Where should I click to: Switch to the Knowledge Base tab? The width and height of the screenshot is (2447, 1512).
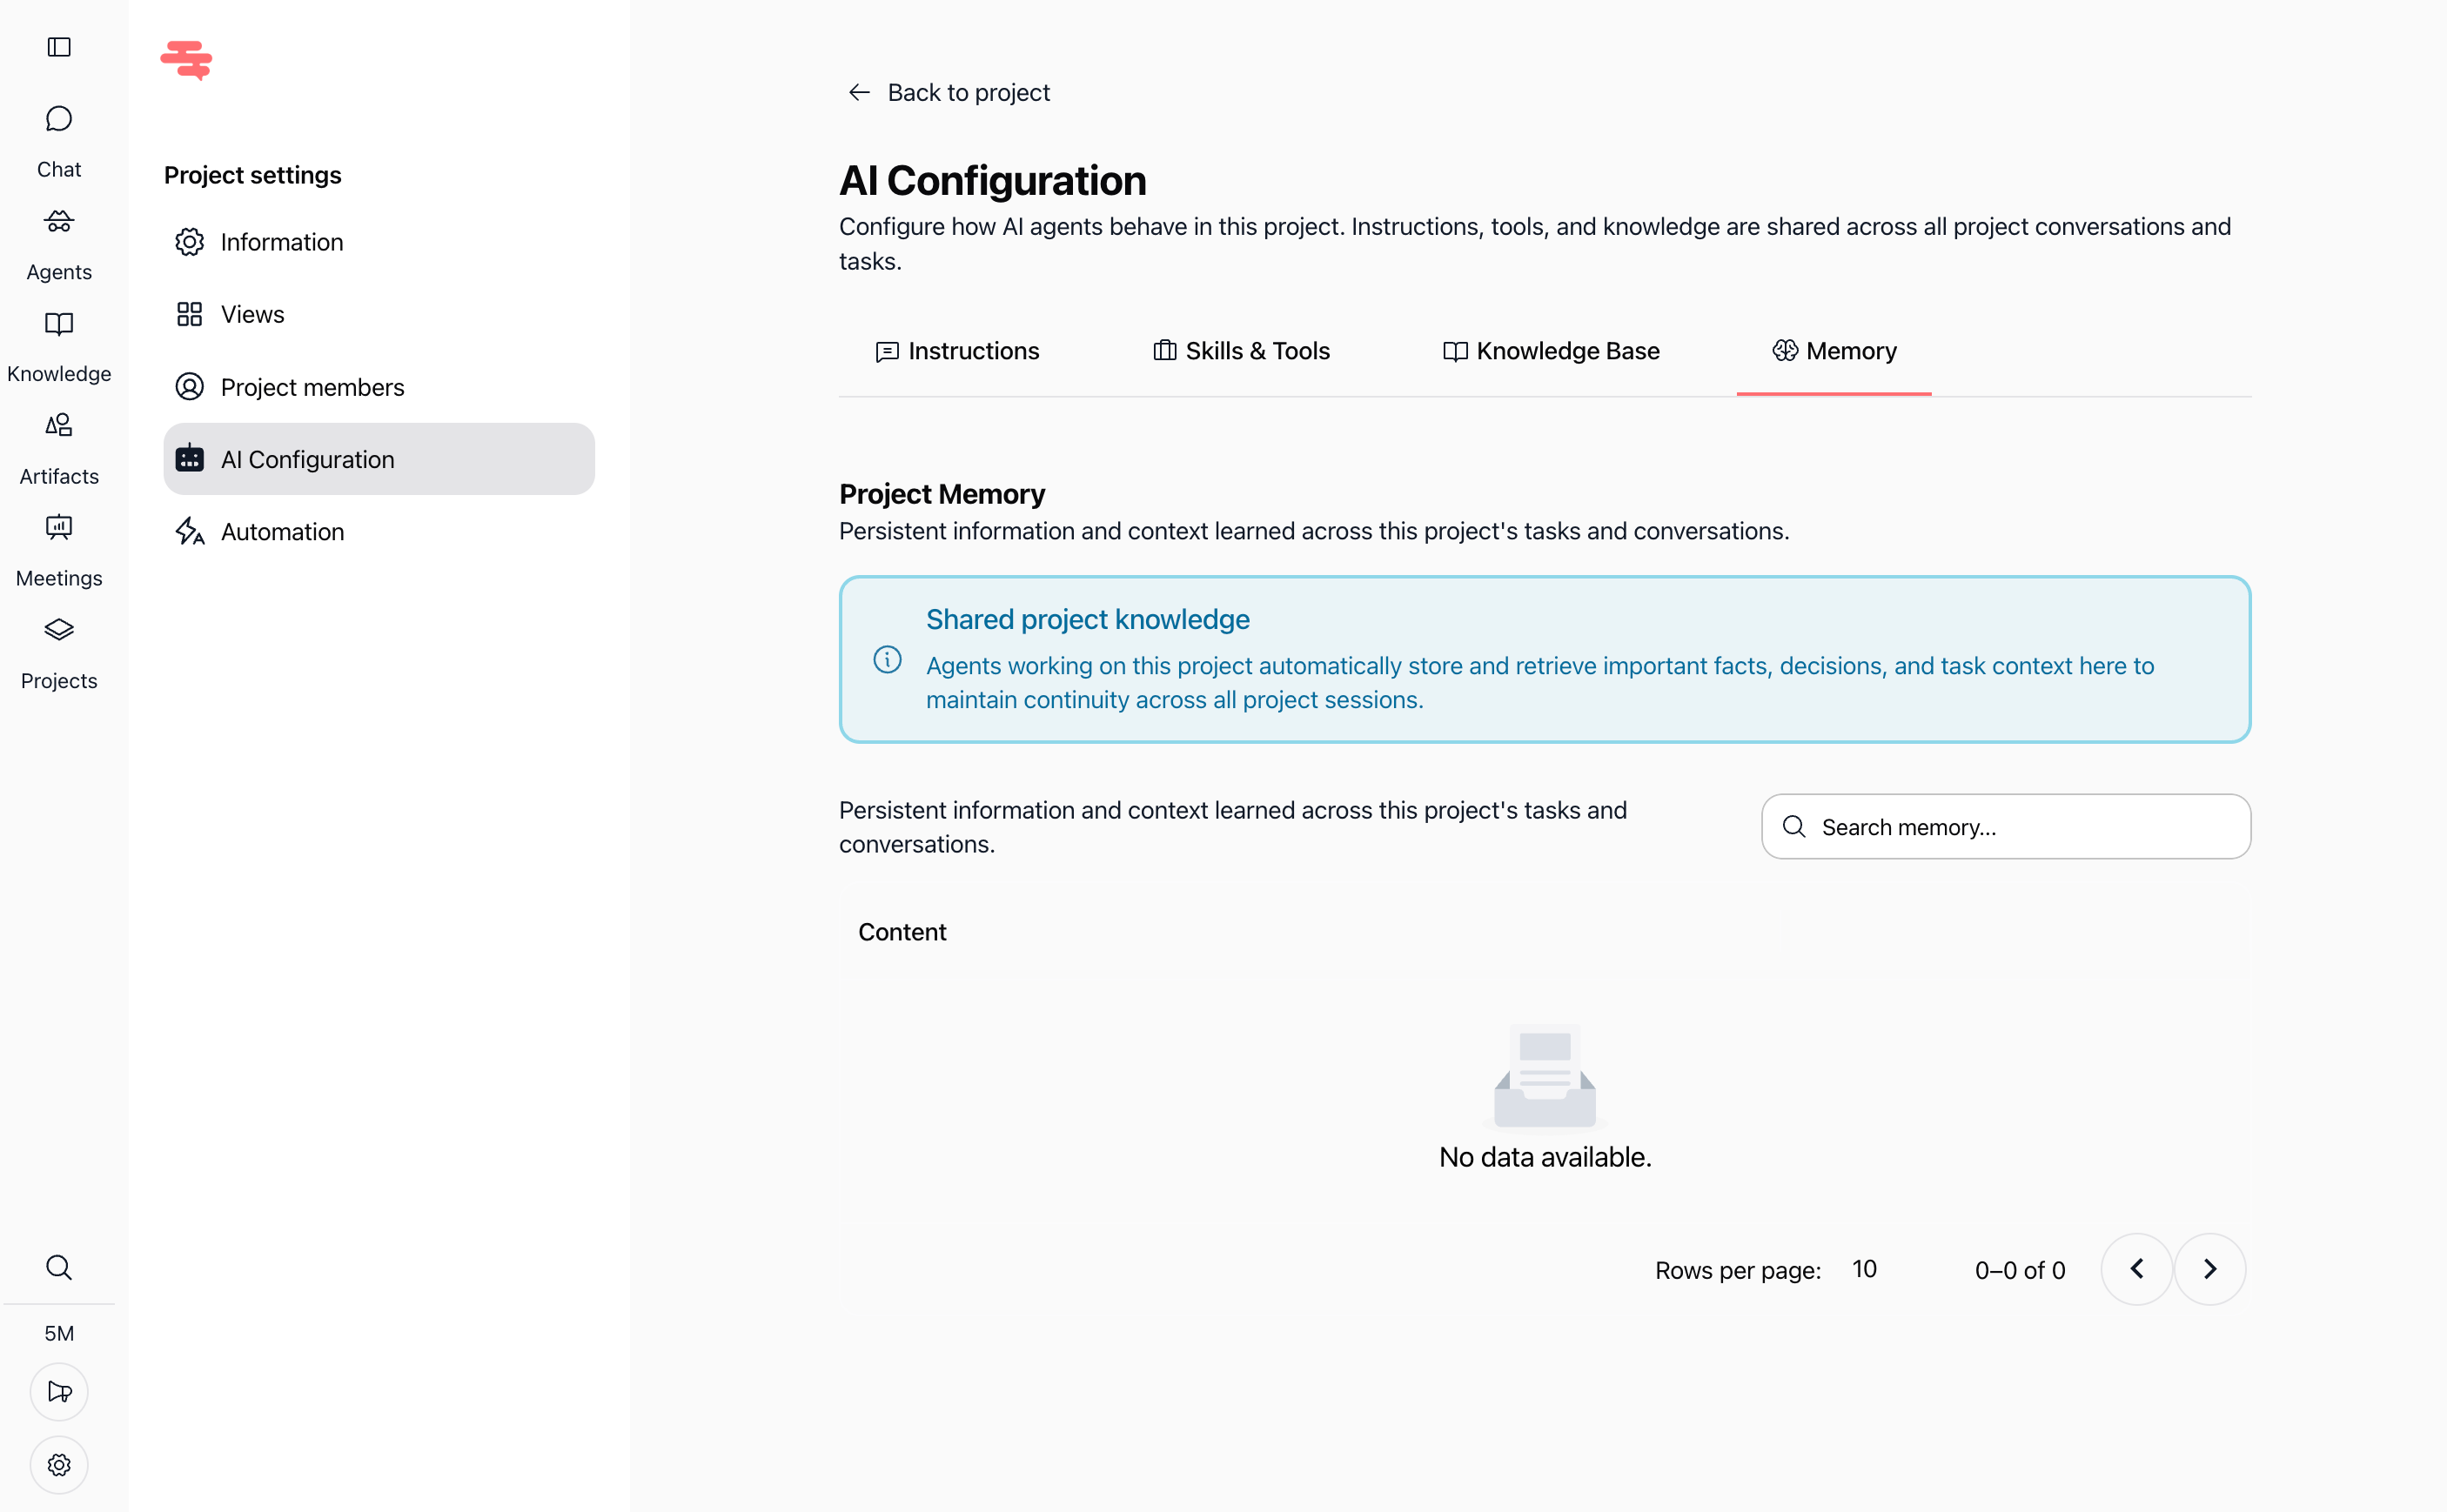pyautogui.click(x=1550, y=351)
